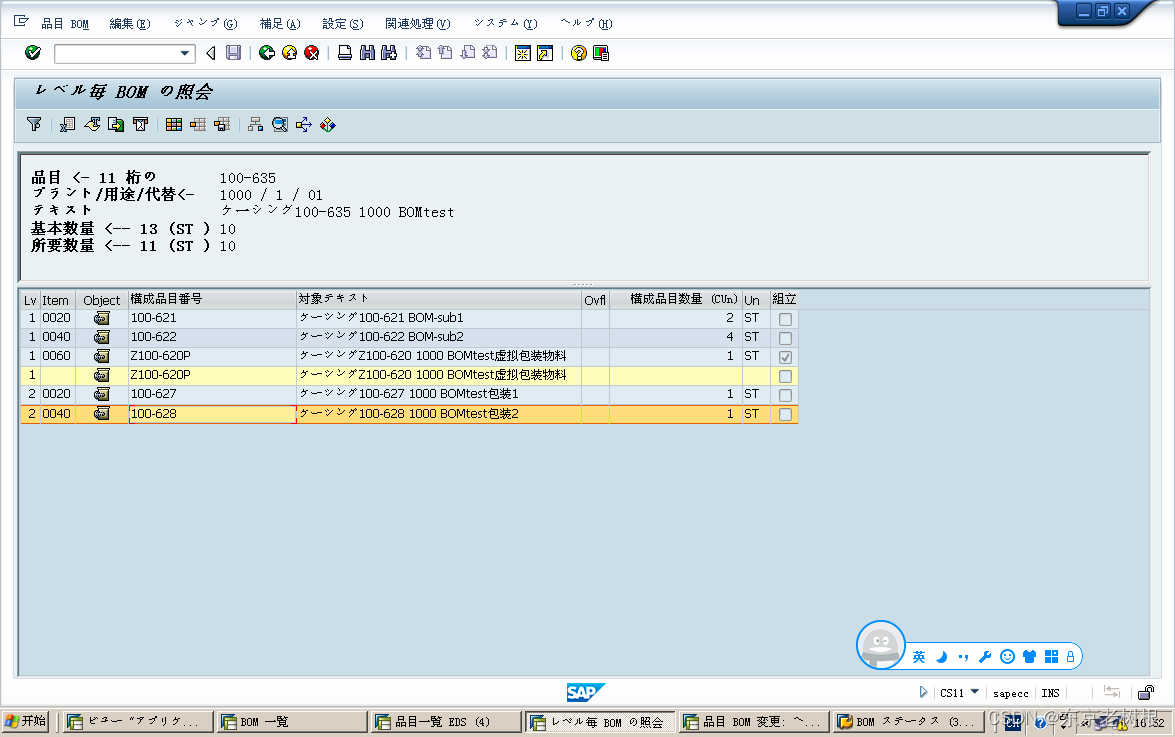Click the red Cancel icon
This screenshot has height=737, width=1175.
click(311, 52)
